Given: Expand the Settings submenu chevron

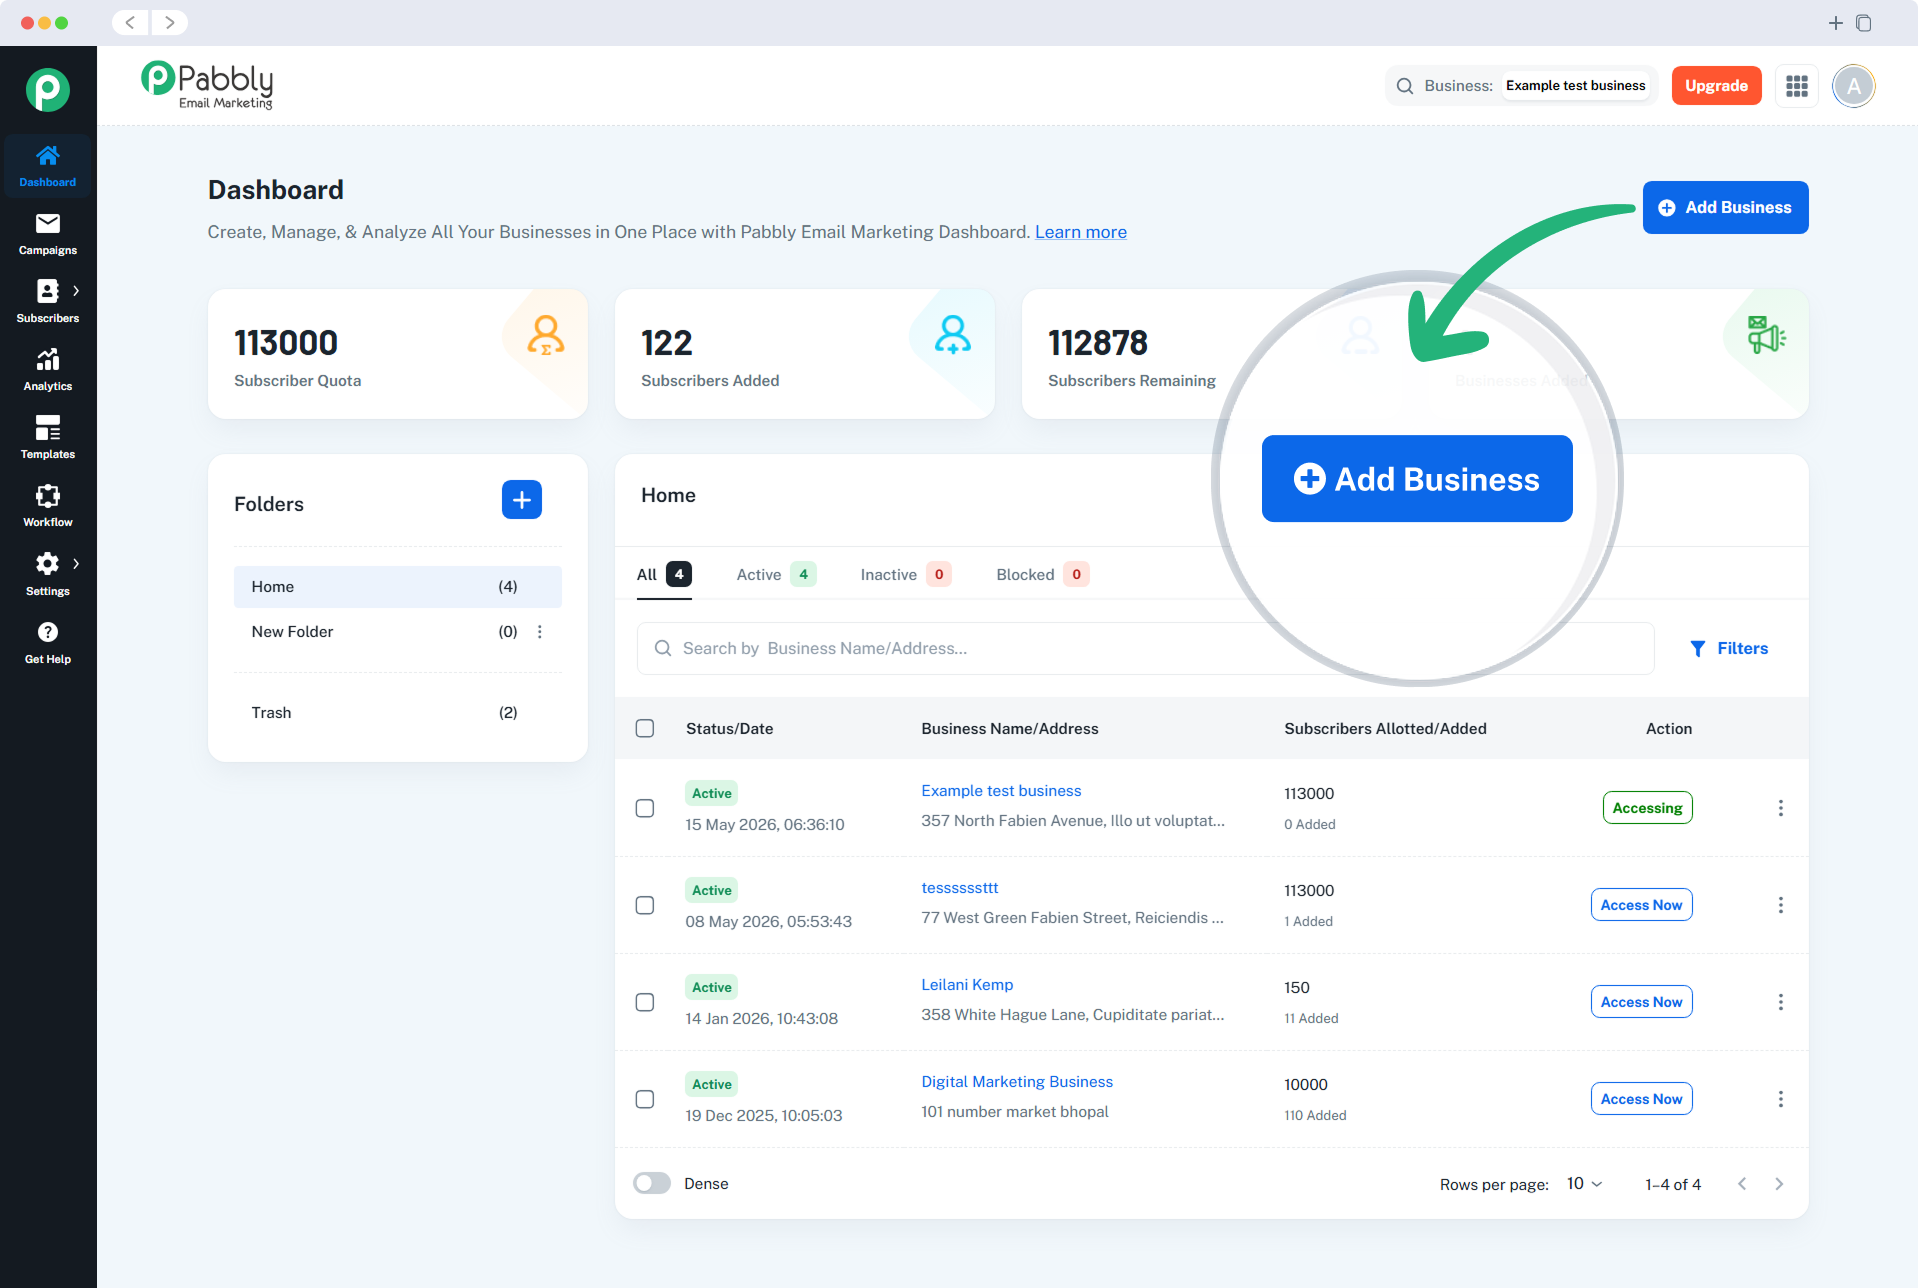Looking at the screenshot, I should [76, 564].
